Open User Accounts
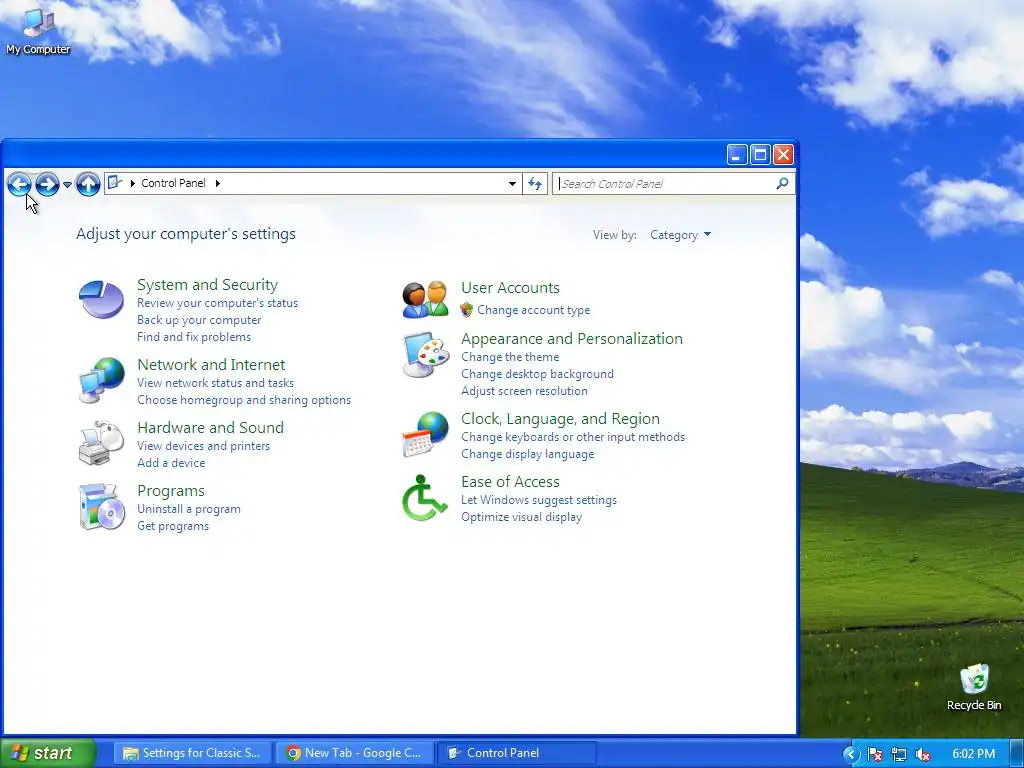Screen dimensions: 1024x768 [510, 288]
